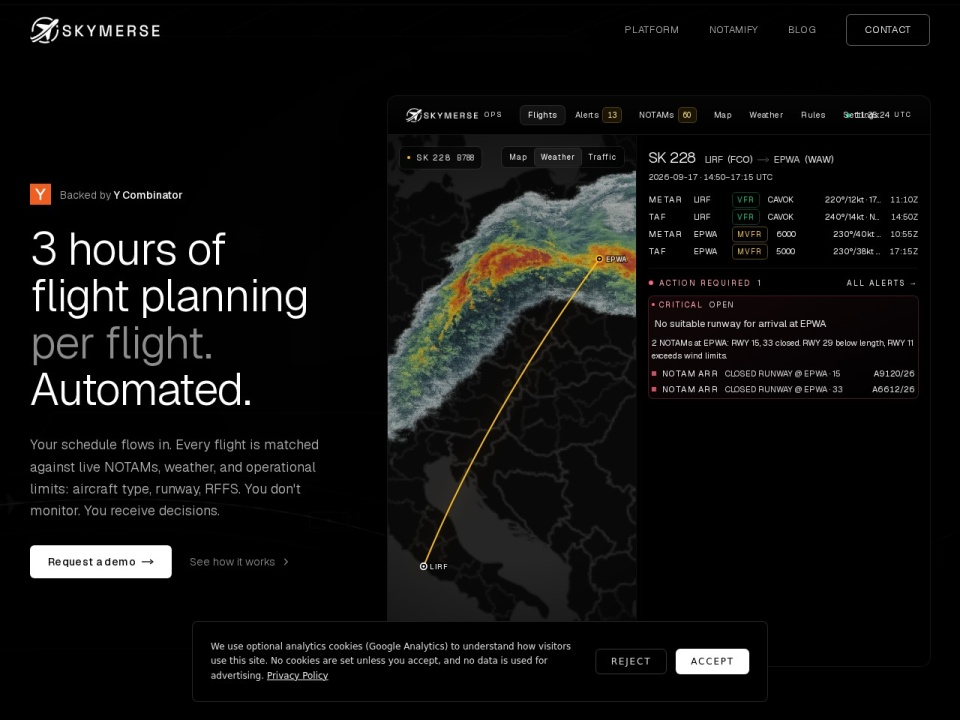960x720 pixels.
Task: Click the Y Combinator orange logo
Action: click(40, 195)
